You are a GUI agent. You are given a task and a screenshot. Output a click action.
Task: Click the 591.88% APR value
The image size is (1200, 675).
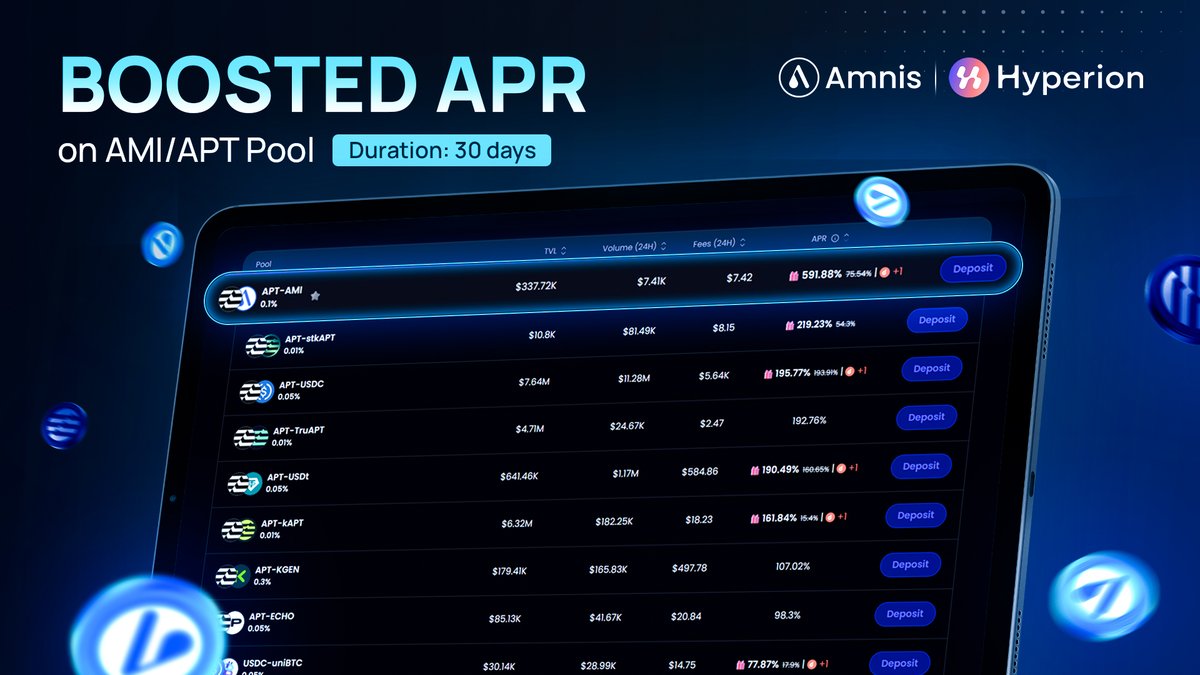click(x=822, y=273)
